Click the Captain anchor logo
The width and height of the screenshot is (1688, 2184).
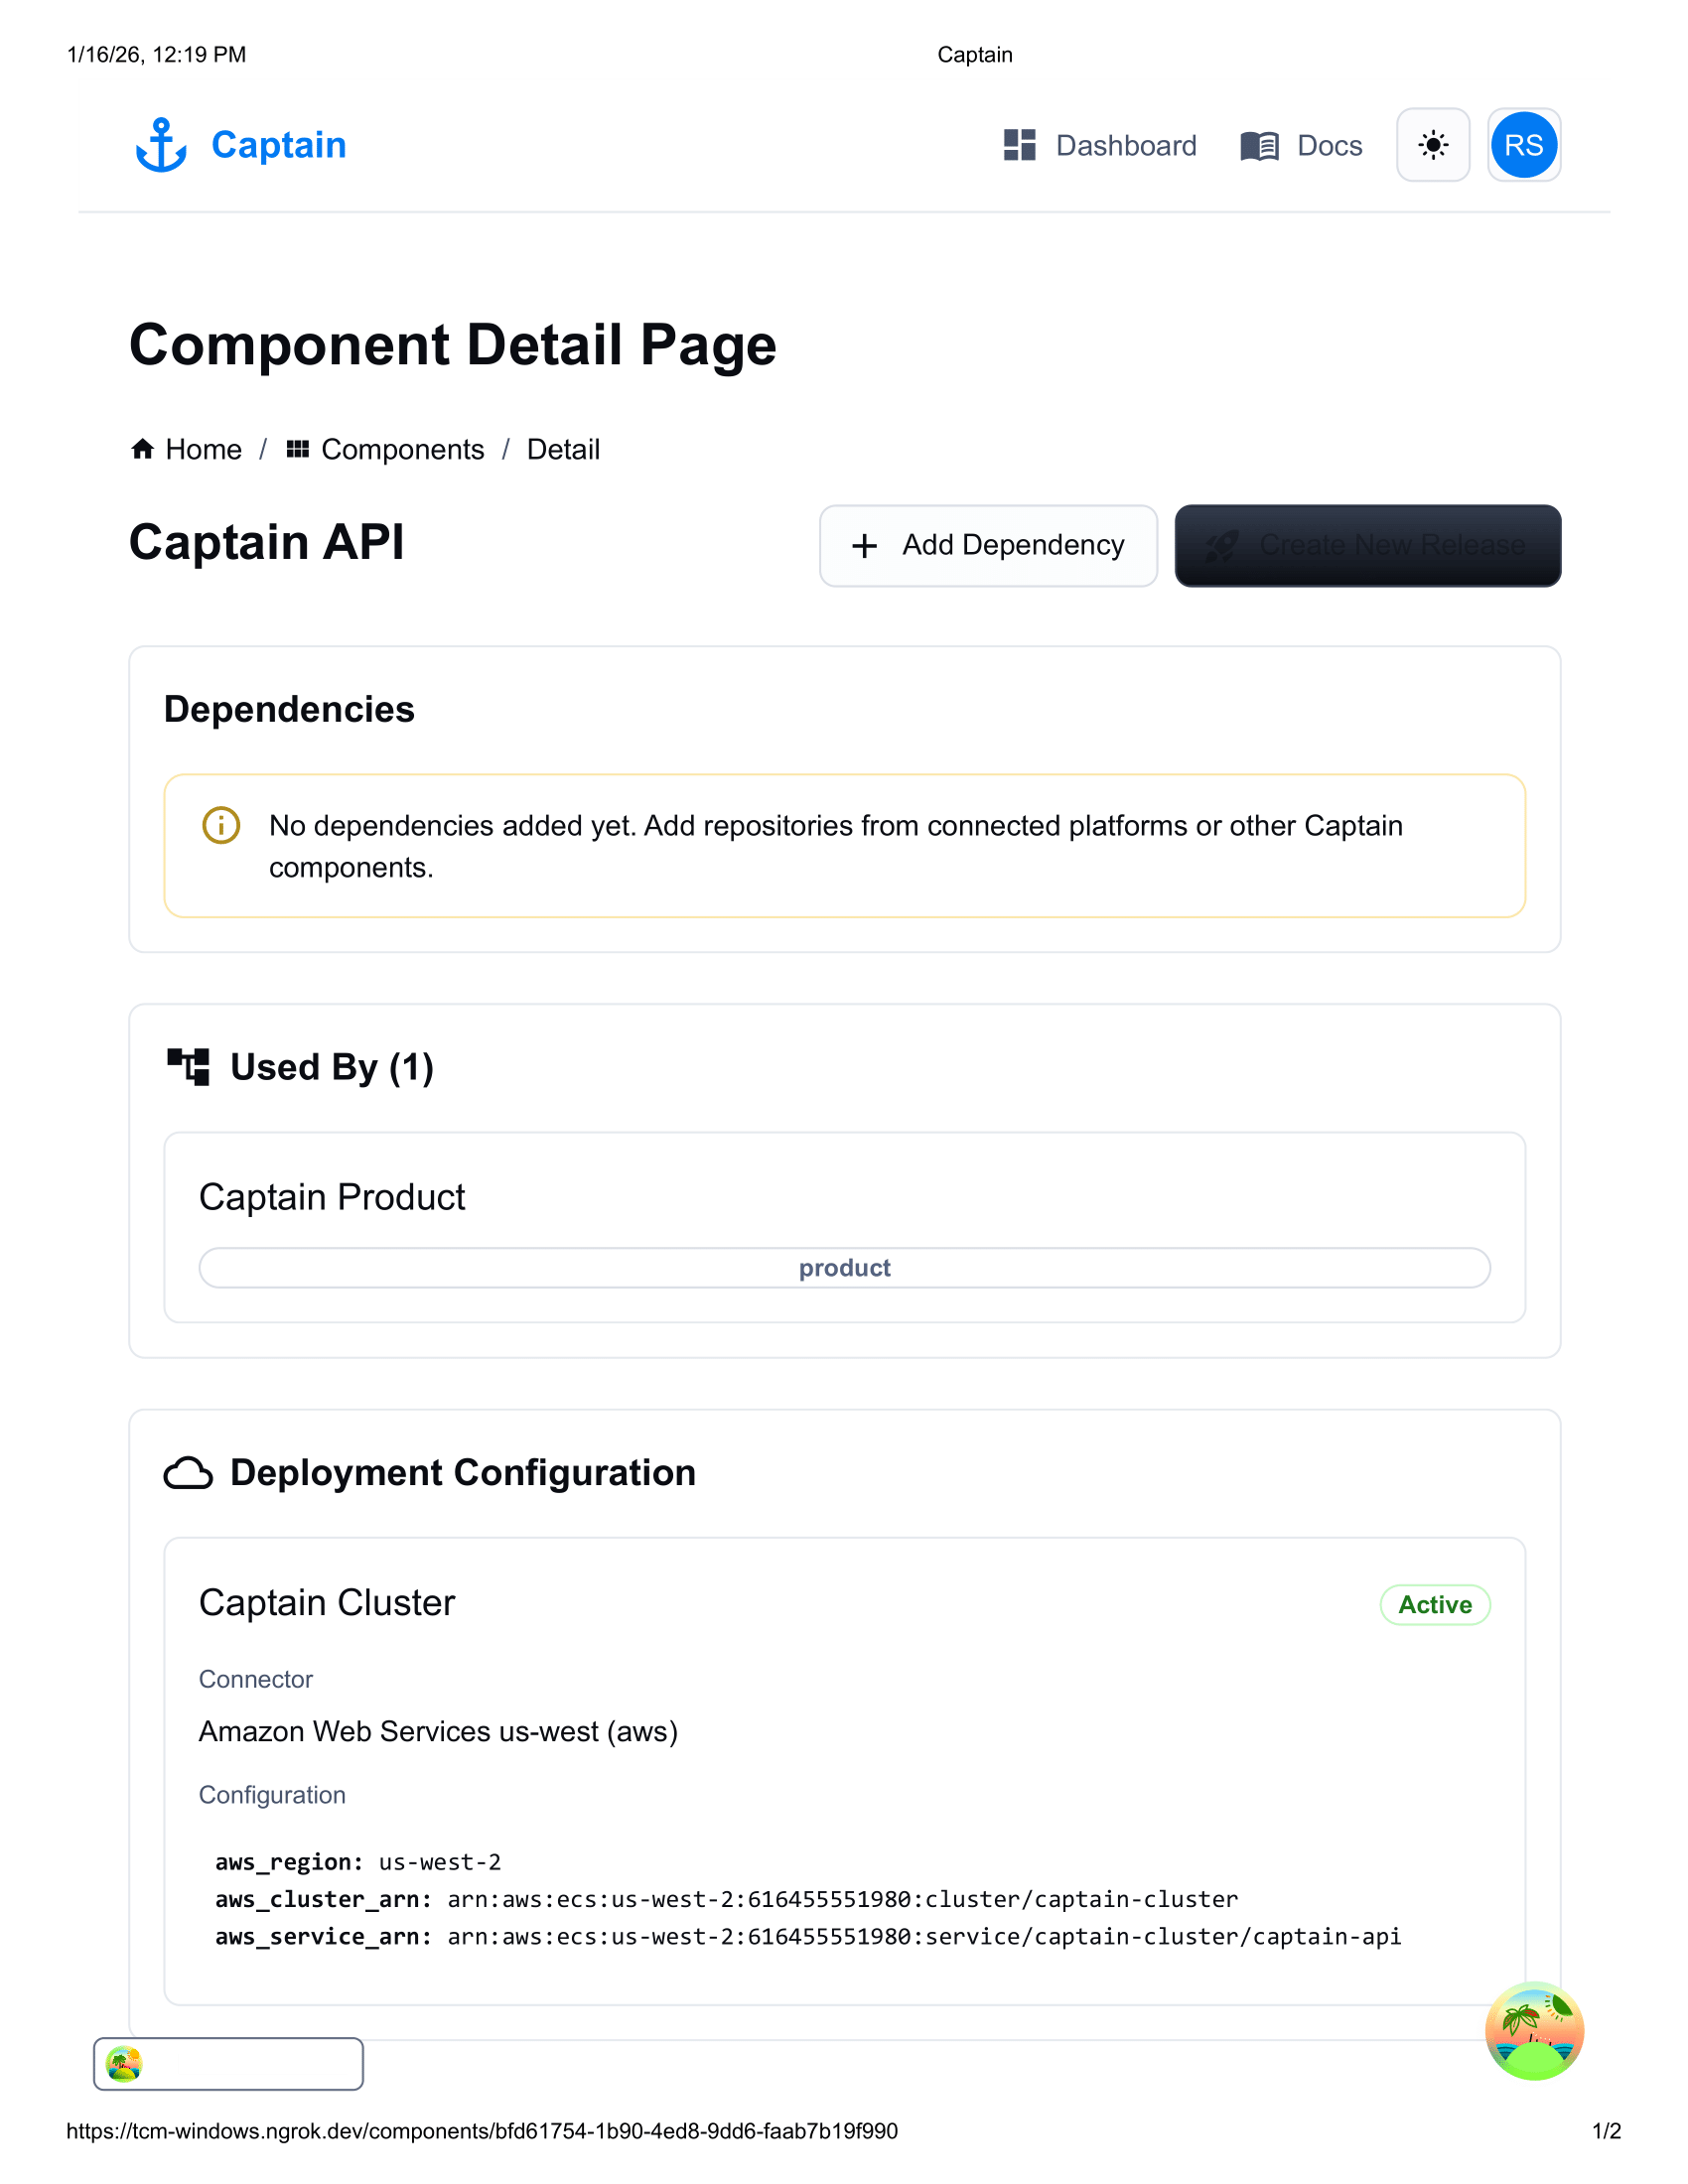(x=163, y=145)
